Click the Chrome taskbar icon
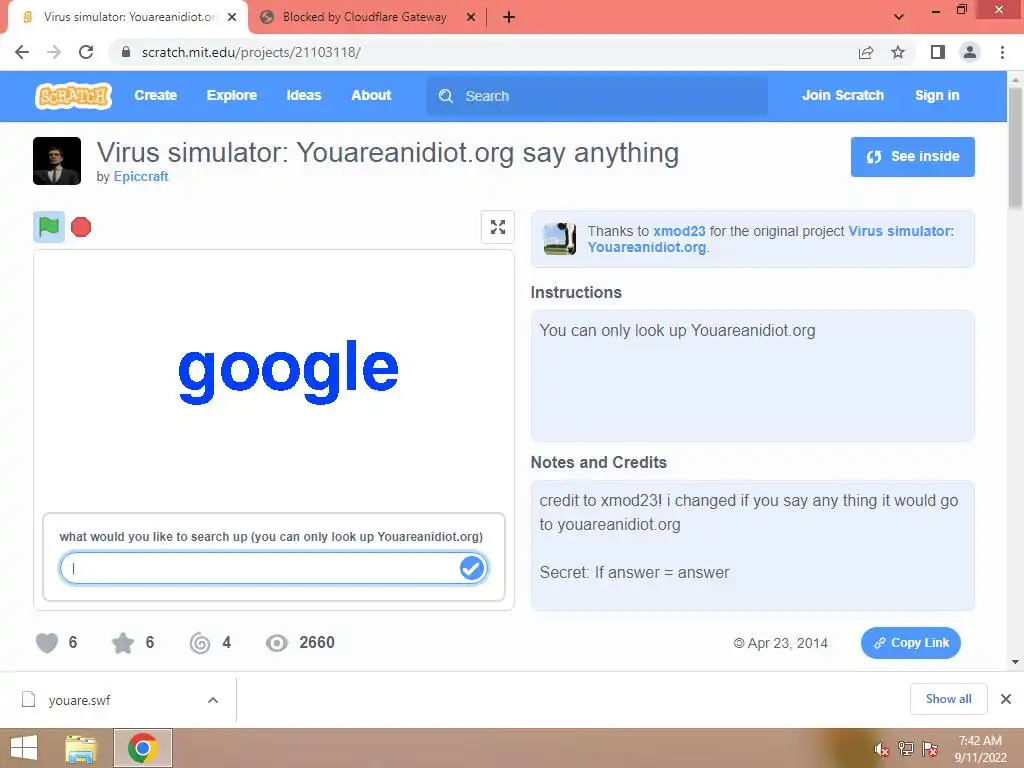 point(142,748)
